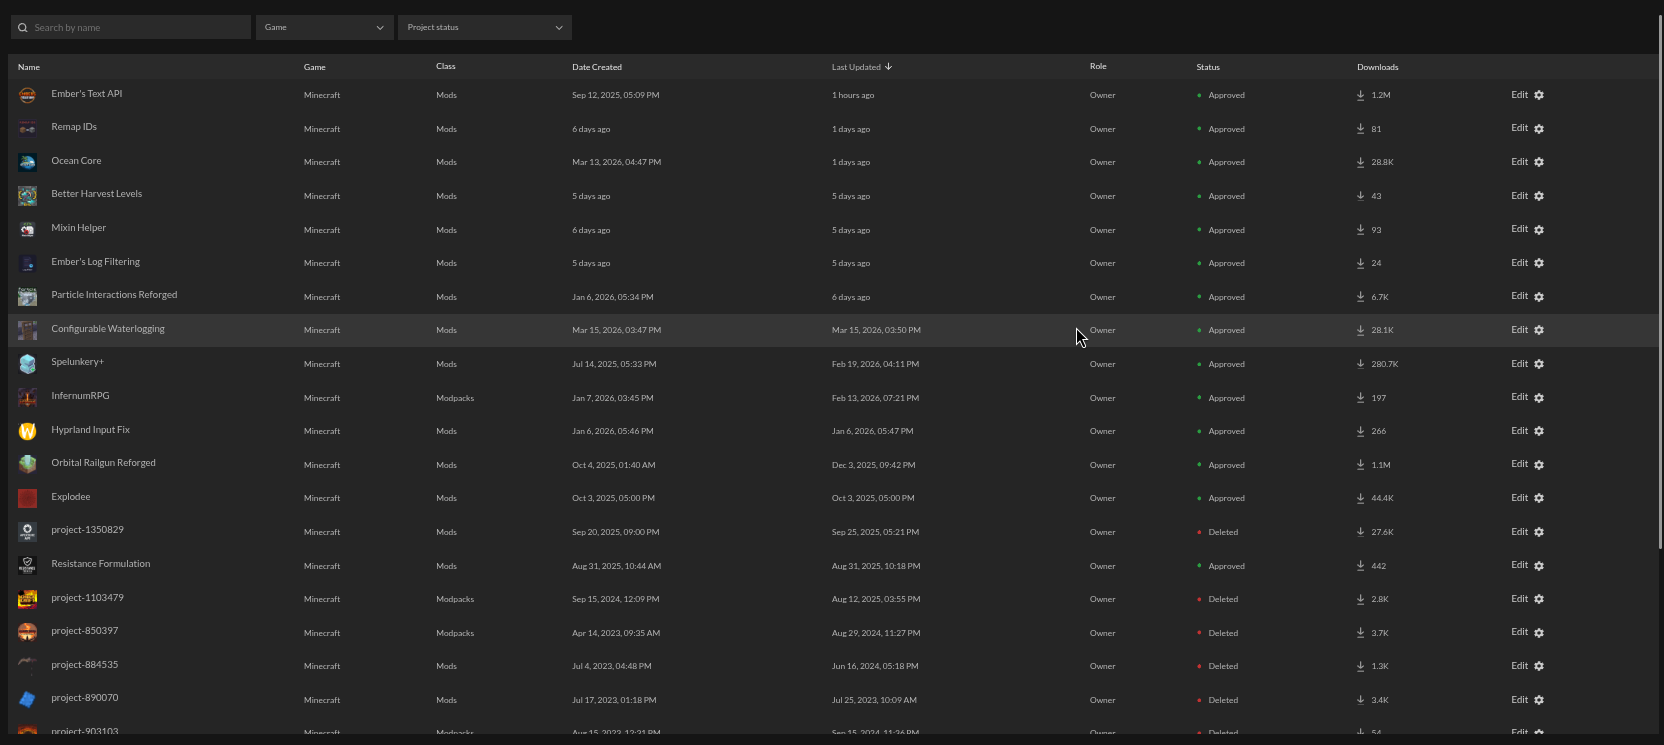The width and height of the screenshot is (1664, 745).
Task: Open settings gear for Spelunkery+
Action: pos(1539,364)
